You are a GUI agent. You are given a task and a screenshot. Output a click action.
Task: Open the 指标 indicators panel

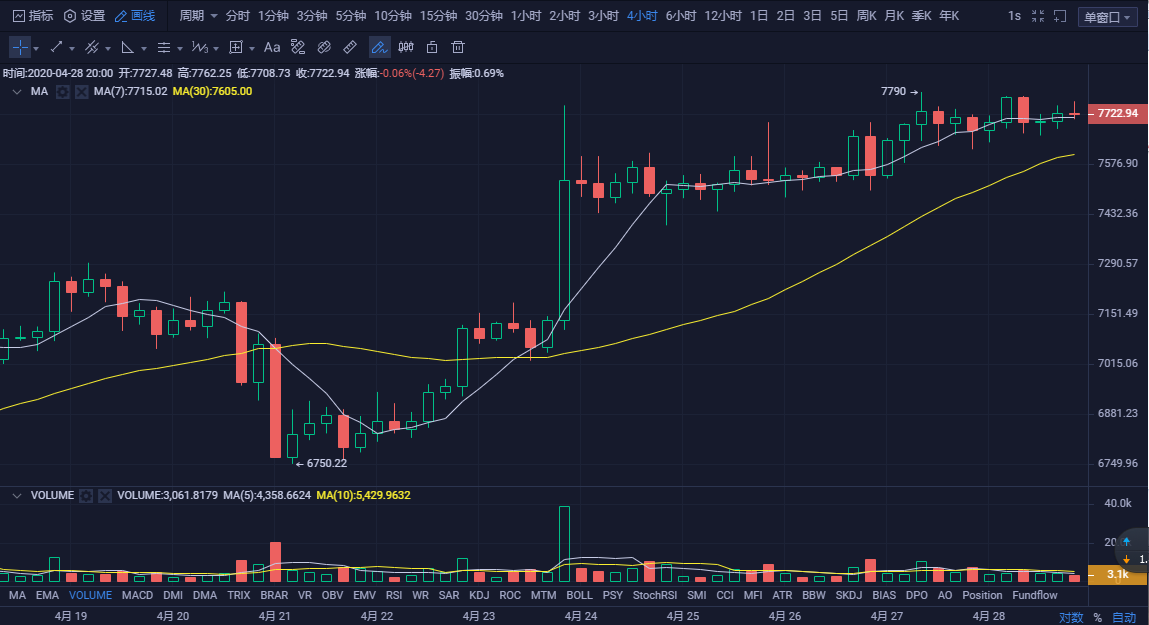point(33,15)
